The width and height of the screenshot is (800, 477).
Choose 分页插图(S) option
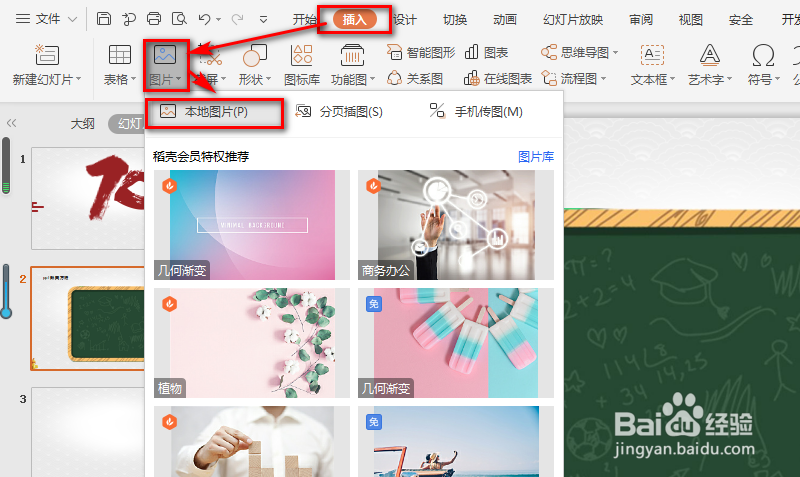[x=339, y=112]
